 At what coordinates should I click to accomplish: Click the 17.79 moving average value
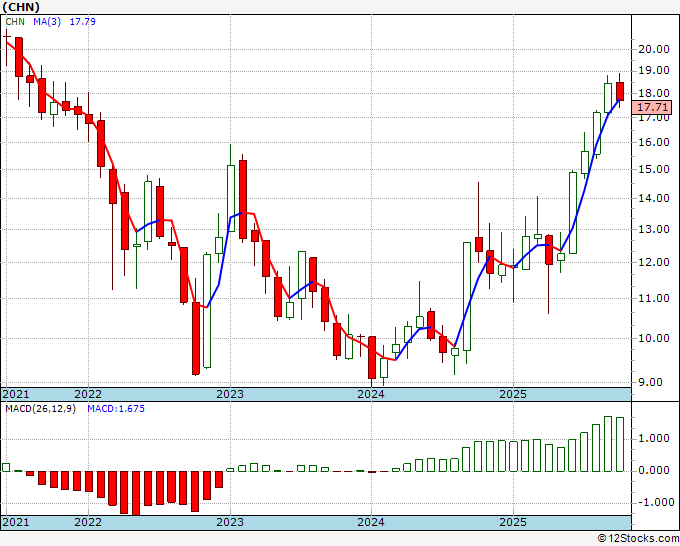click(82, 22)
